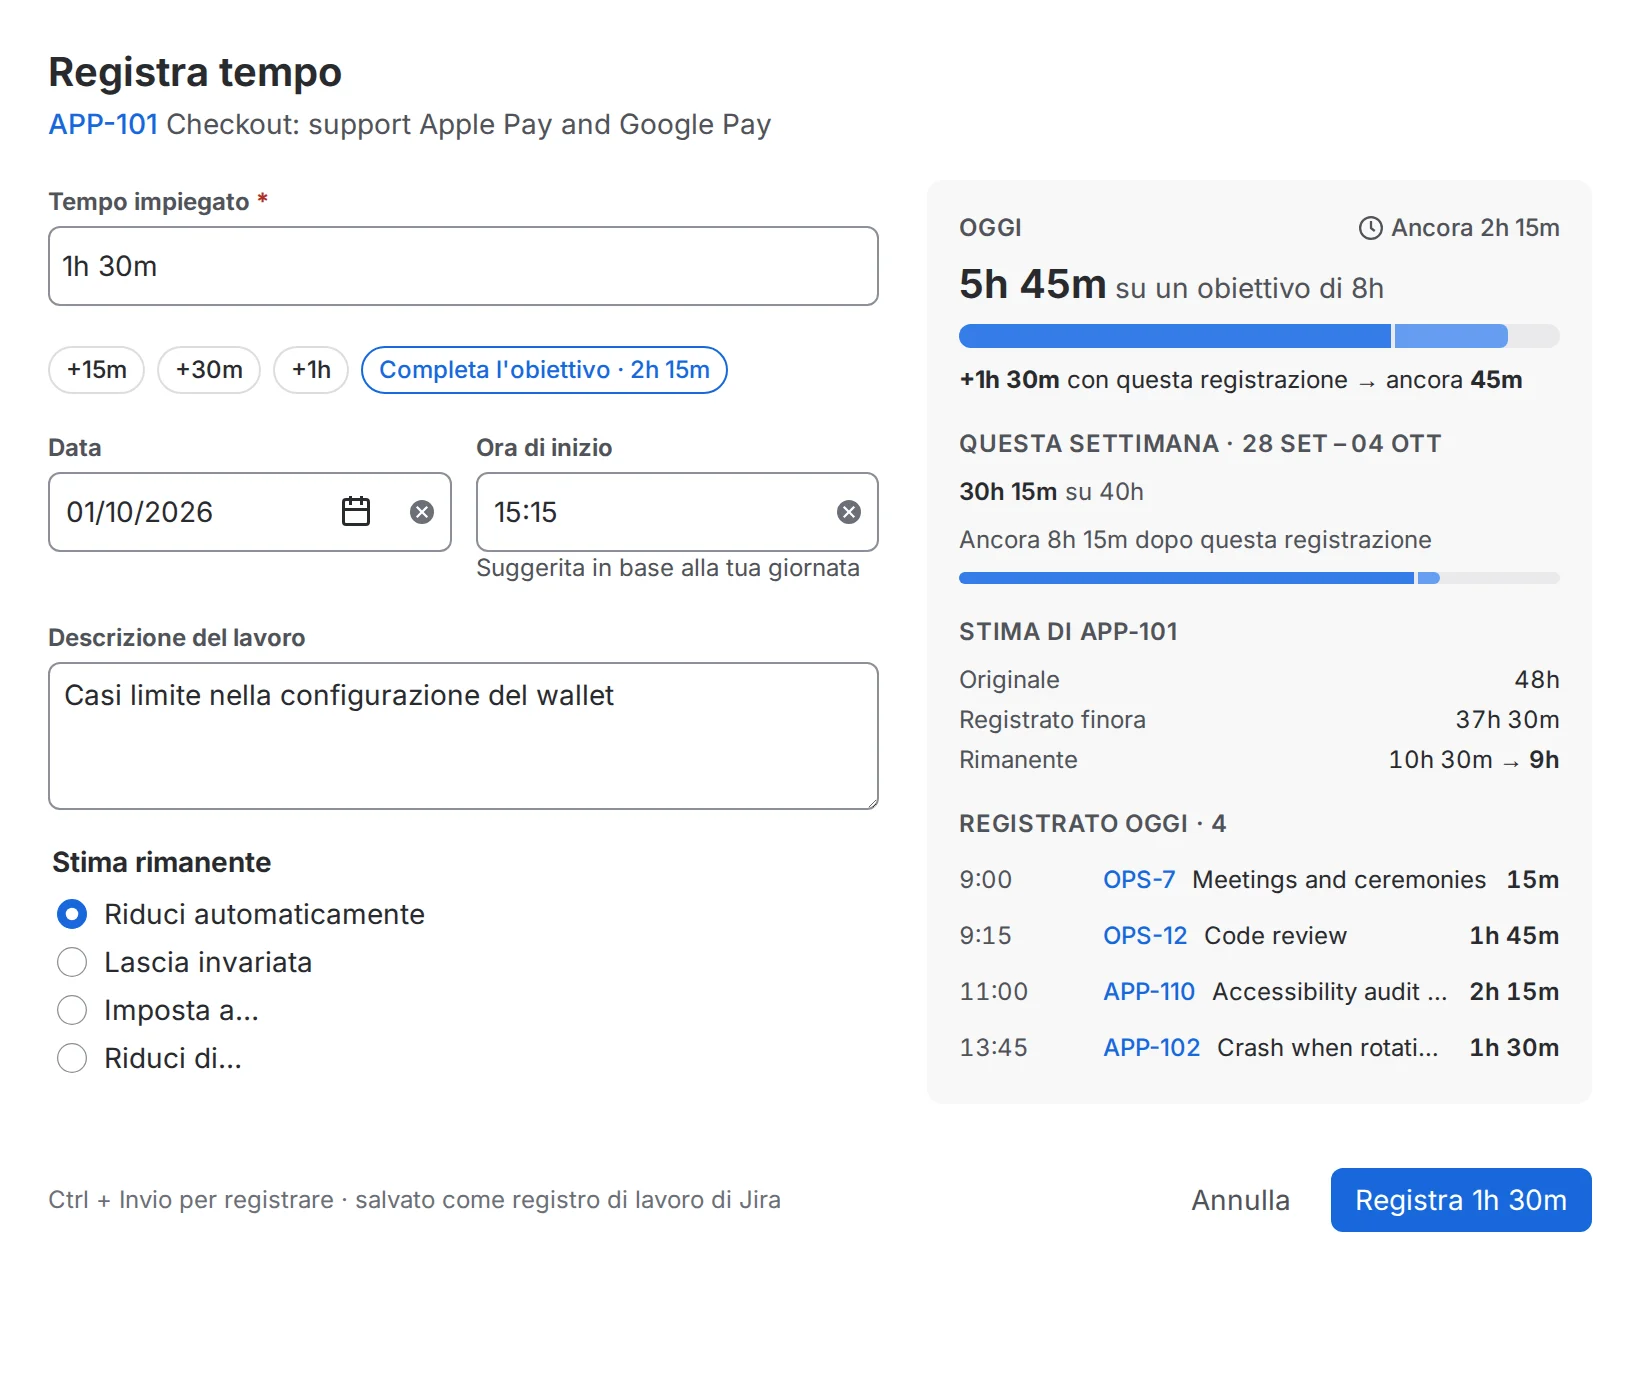1640x1400 pixels.
Task: Select Riduci automaticamente option
Action: (72, 914)
